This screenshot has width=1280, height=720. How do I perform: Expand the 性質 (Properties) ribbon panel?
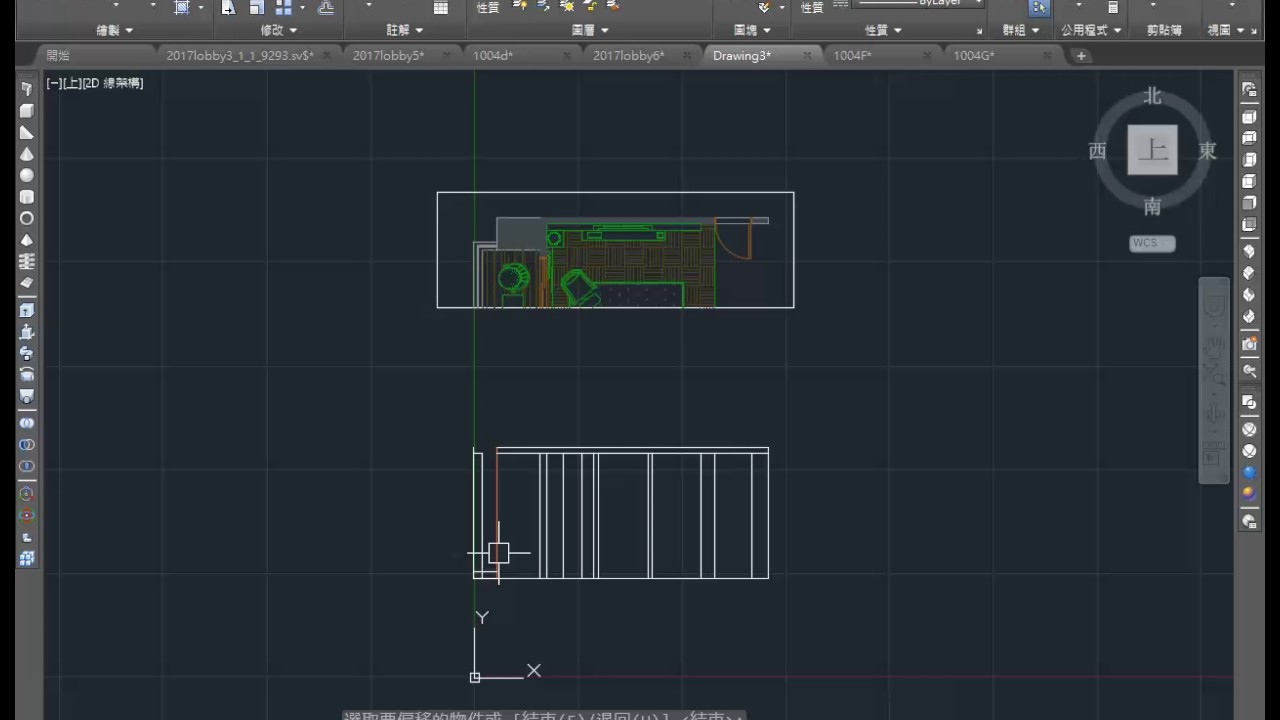pyautogui.click(x=883, y=31)
